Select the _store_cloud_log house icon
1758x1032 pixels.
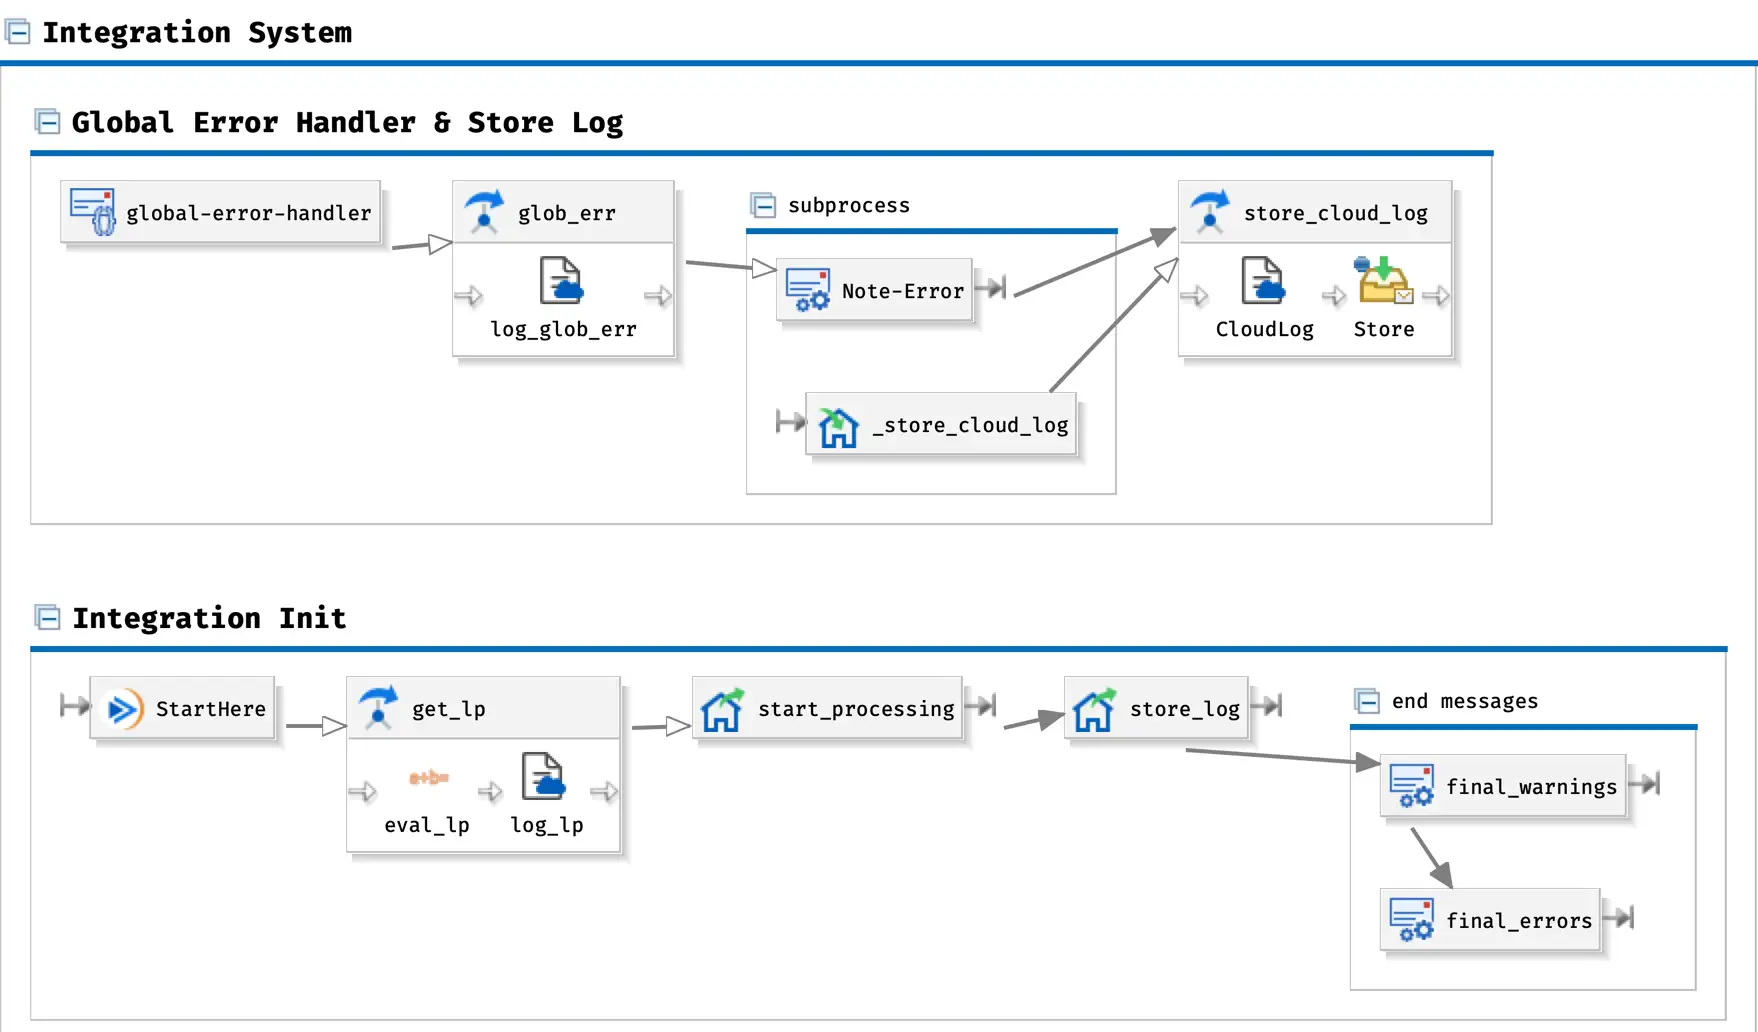(x=838, y=427)
